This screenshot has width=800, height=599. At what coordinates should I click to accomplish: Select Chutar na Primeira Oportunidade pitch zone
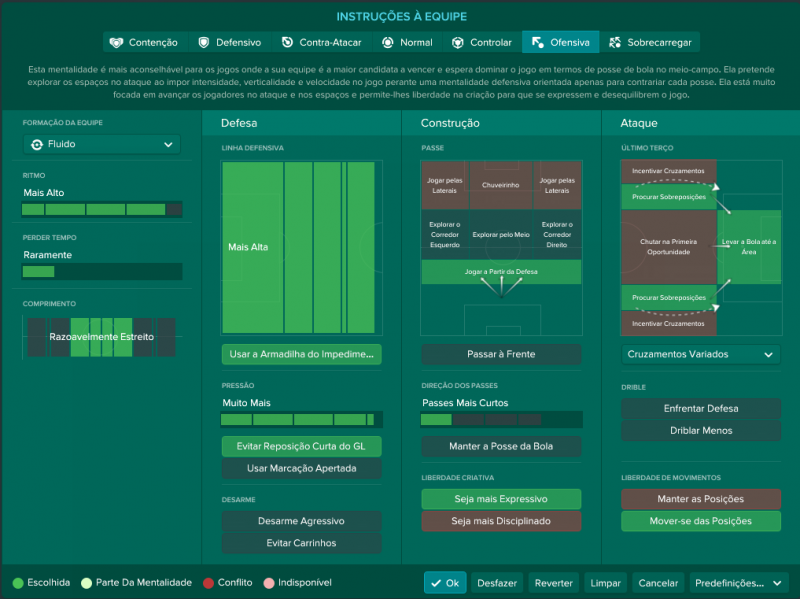click(668, 247)
